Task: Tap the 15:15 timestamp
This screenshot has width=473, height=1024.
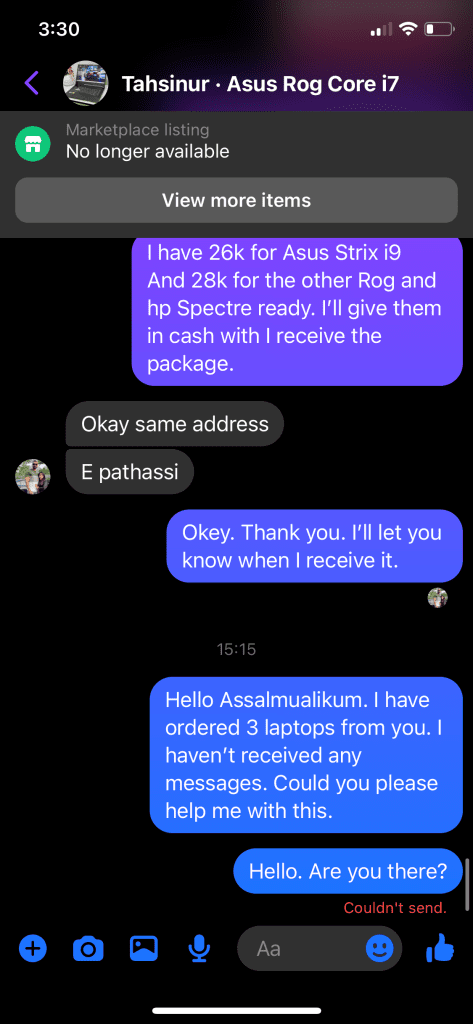Action: point(236,649)
